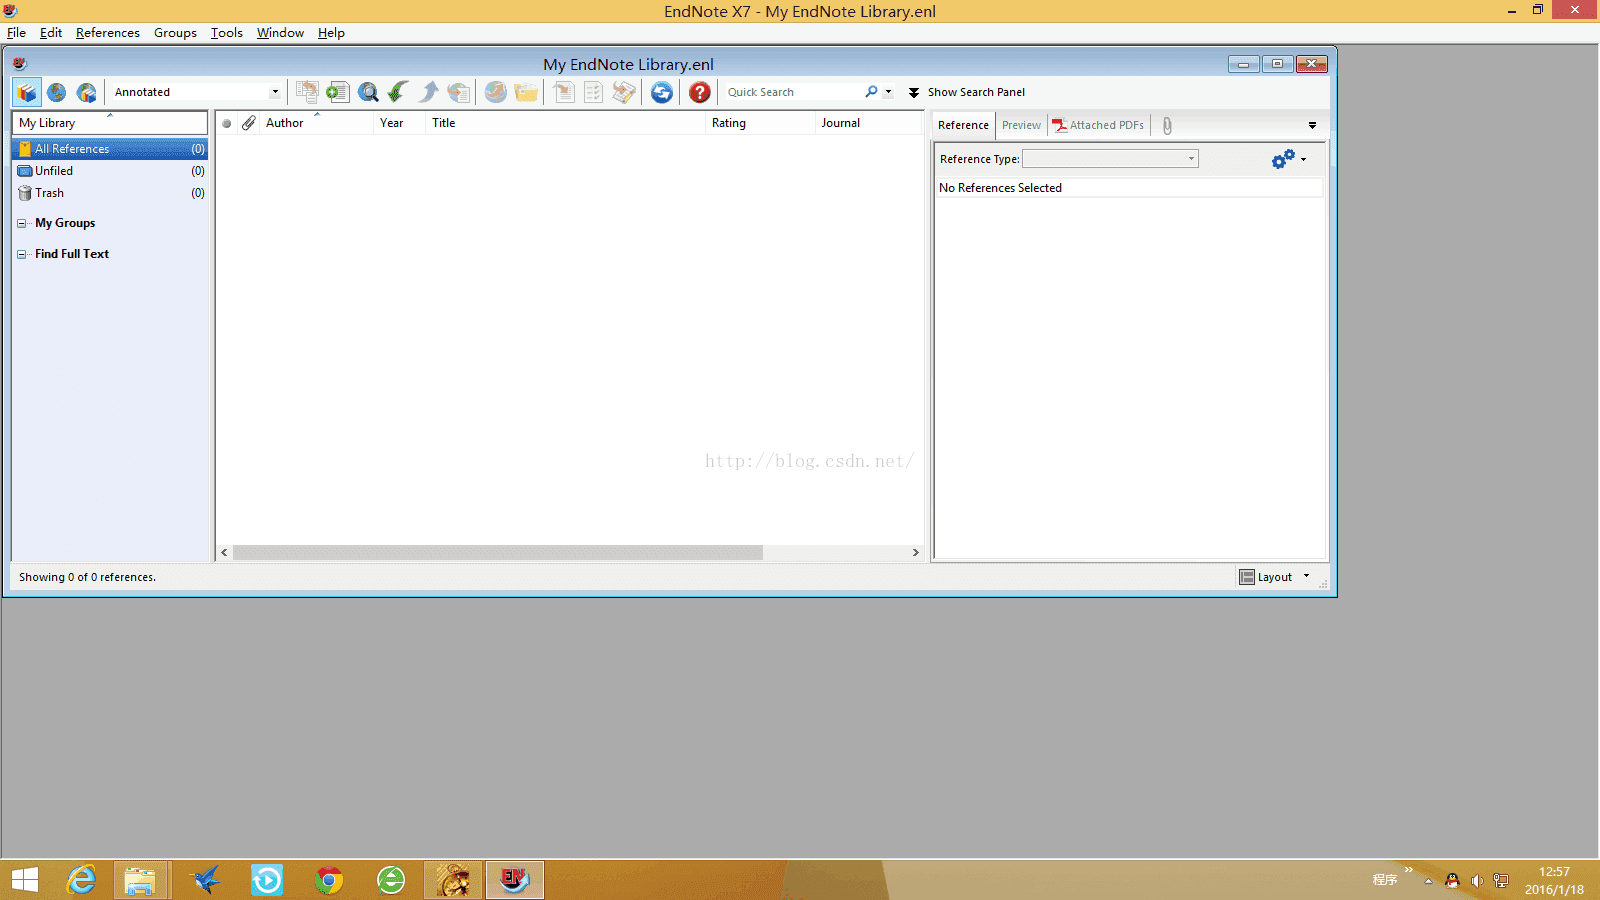The height and width of the screenshot is (900, 1600).
Task: Click the scroll right arrow
Action: [915, 553]
